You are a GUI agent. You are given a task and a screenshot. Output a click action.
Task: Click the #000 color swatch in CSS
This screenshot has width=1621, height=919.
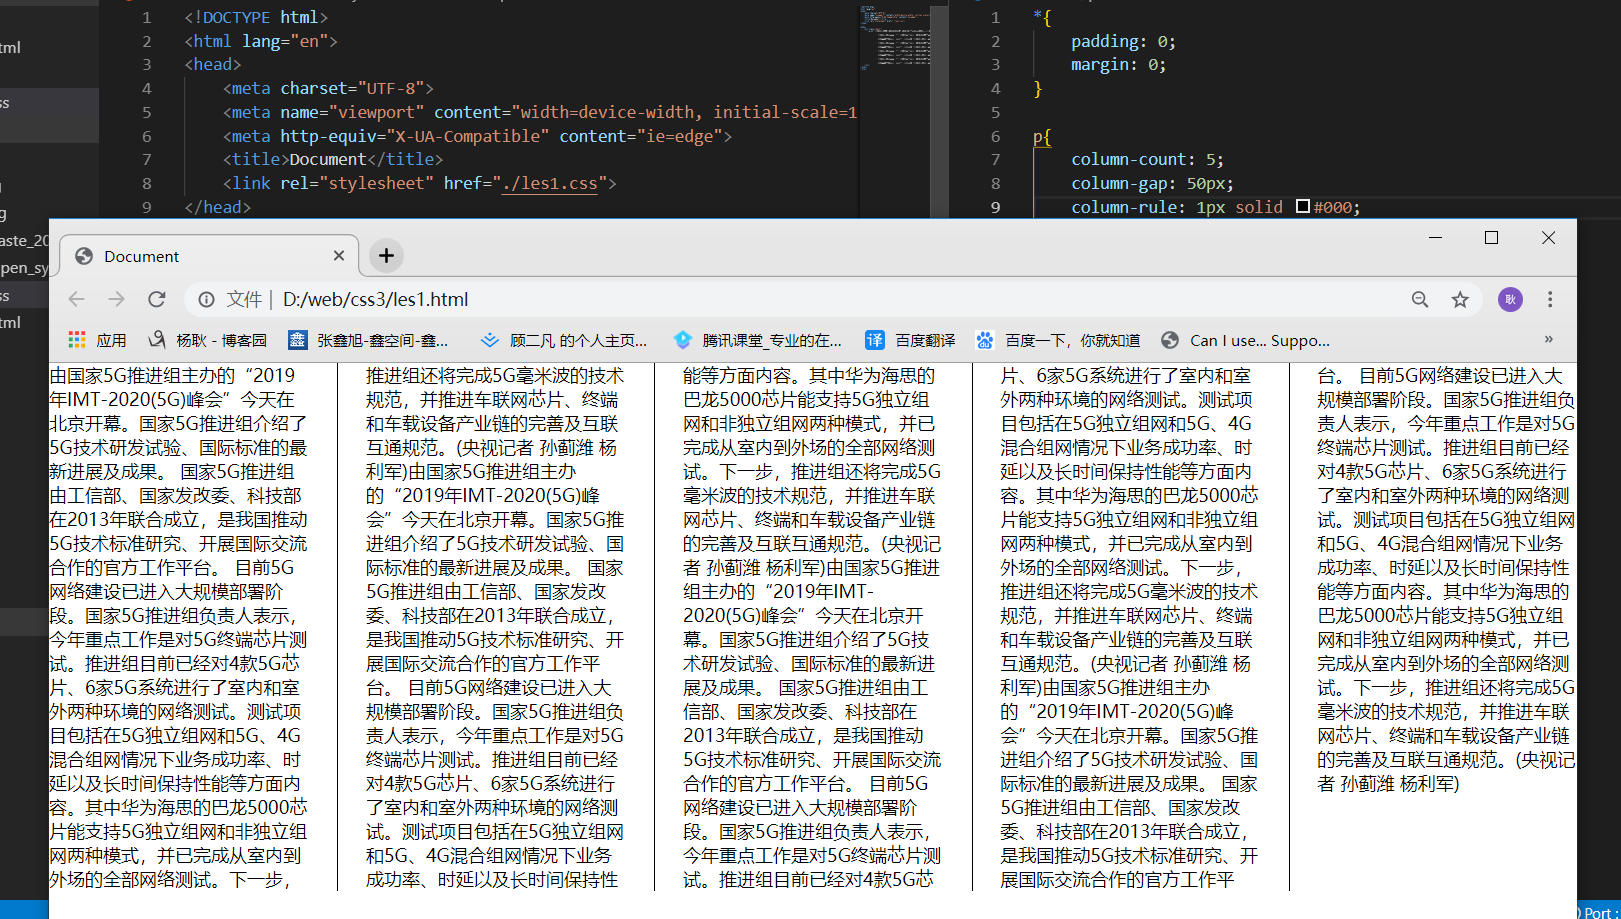point(1302,206)
